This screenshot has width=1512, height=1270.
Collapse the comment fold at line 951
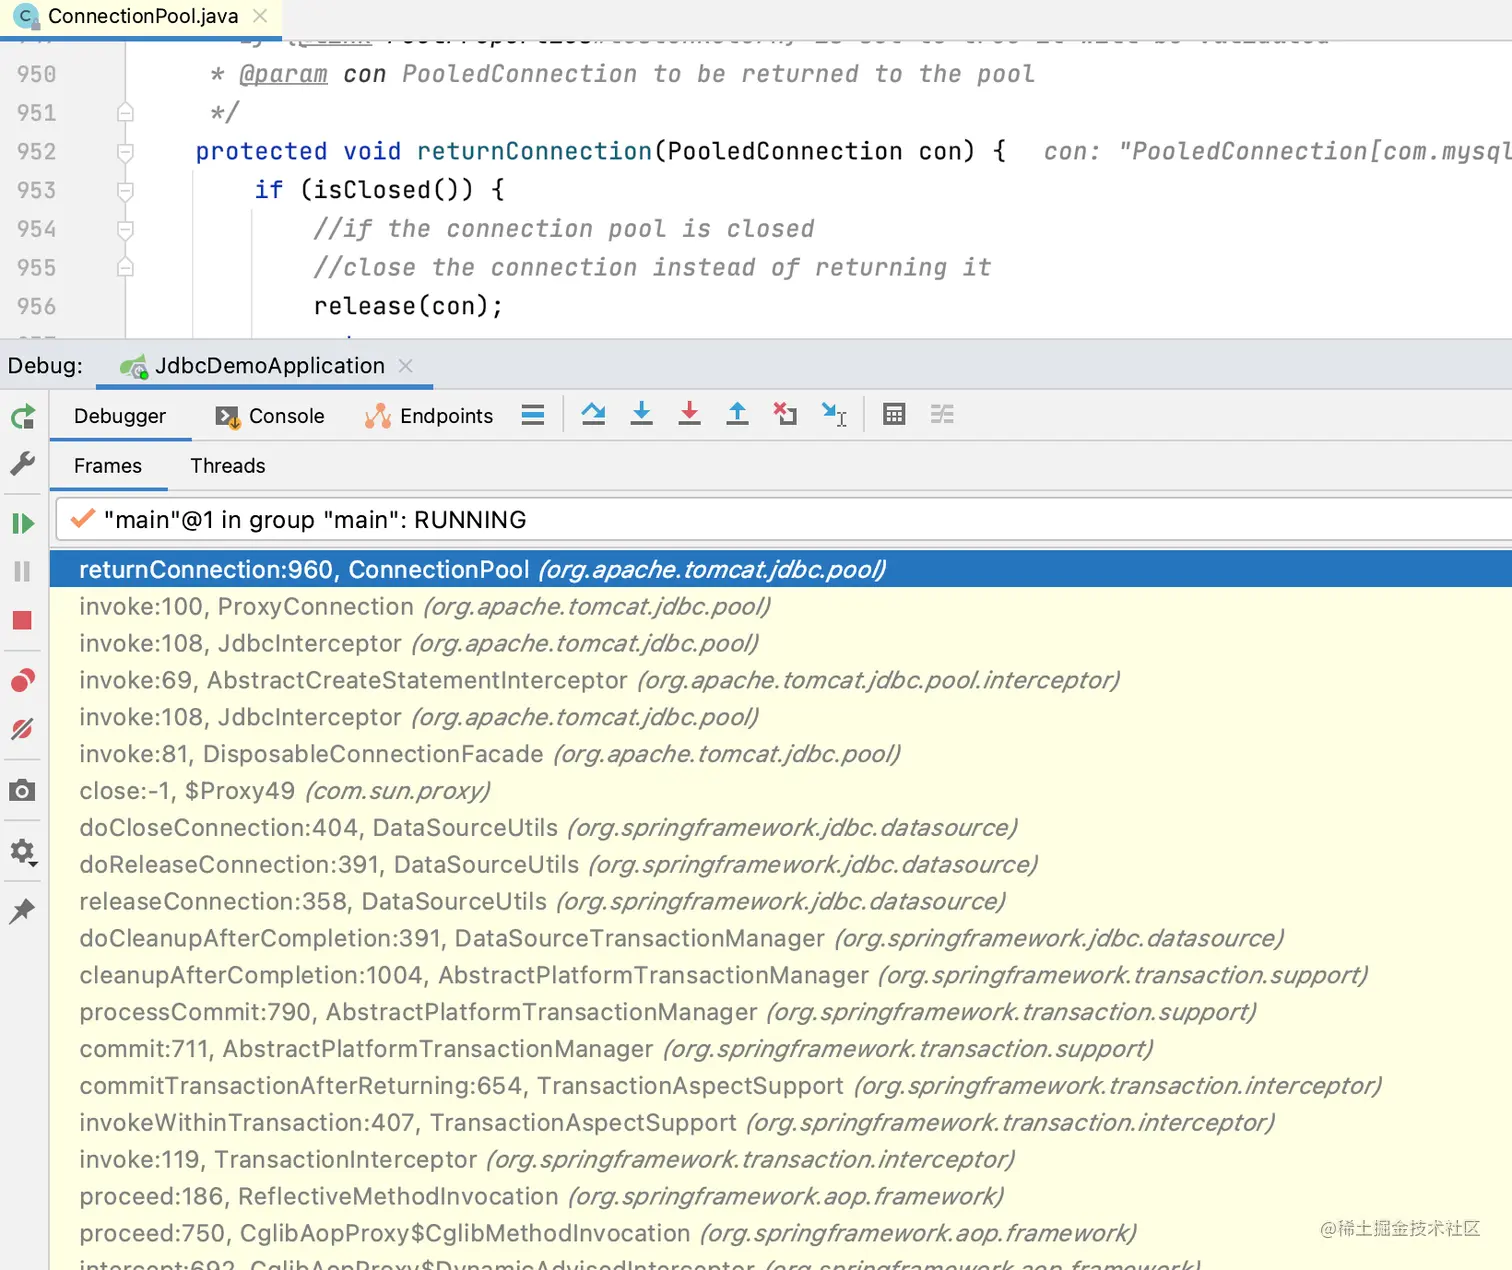tap(125, 112)
